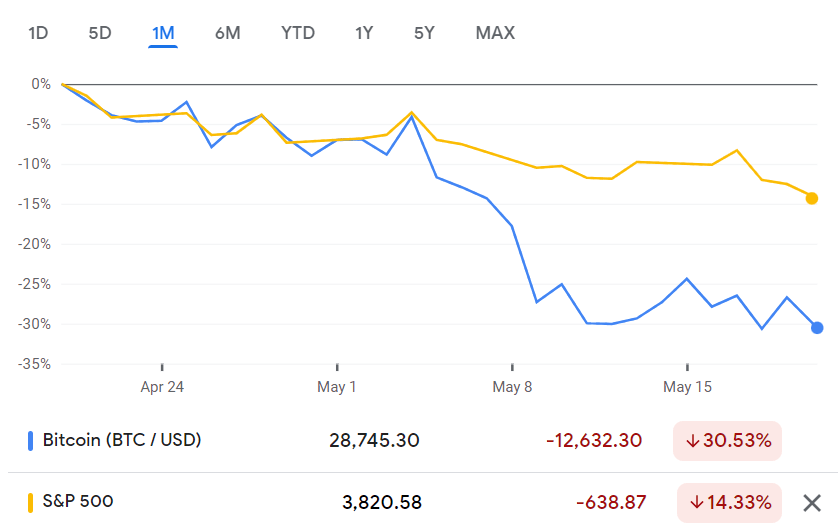Click the blue Bitcoin line endpoint dot

(817, 327)
